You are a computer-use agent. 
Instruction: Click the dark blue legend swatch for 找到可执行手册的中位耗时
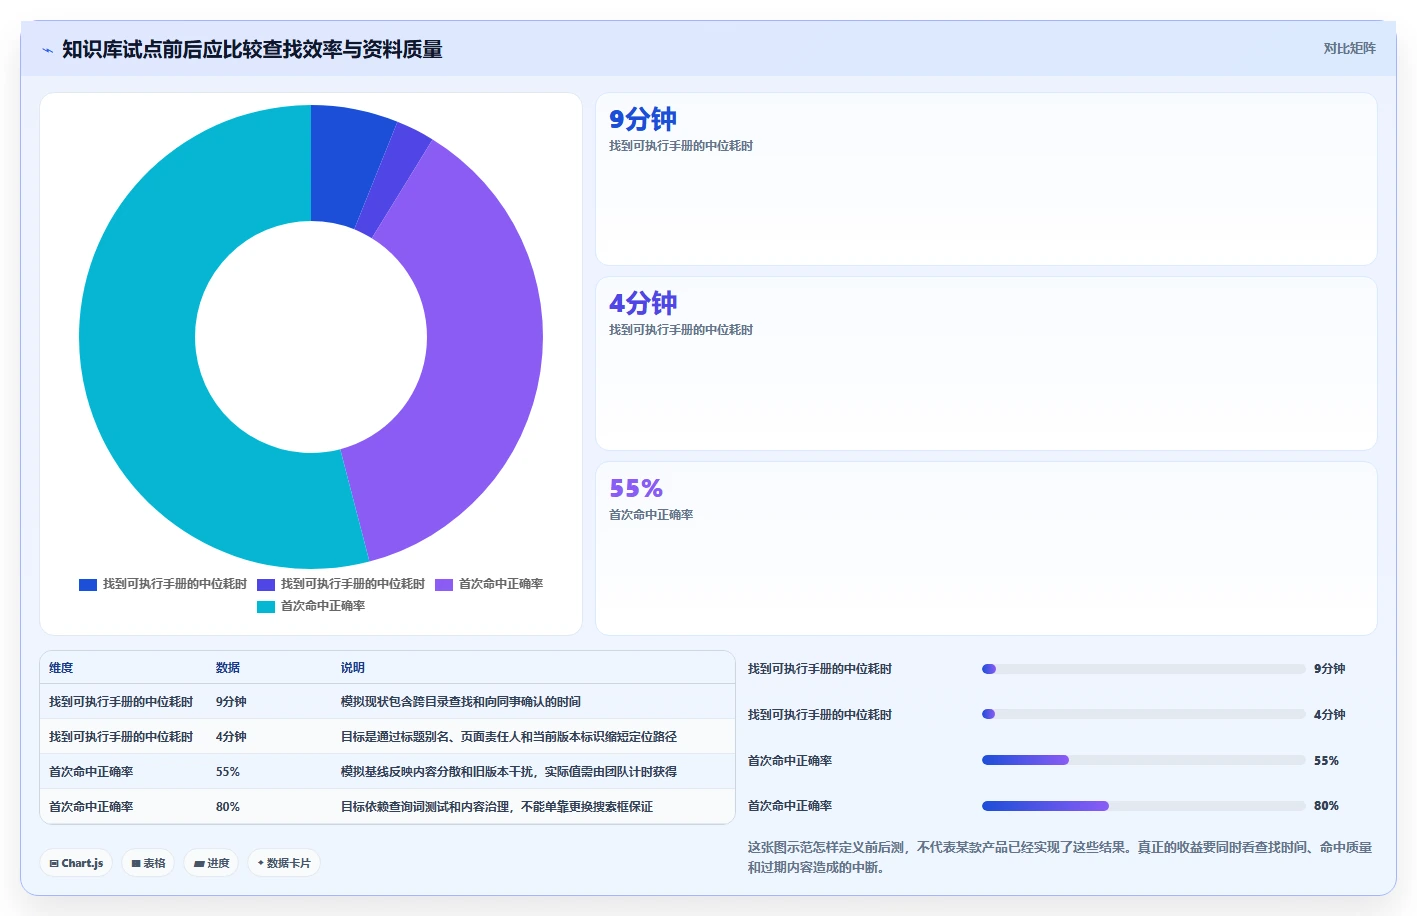coord(88,584)
